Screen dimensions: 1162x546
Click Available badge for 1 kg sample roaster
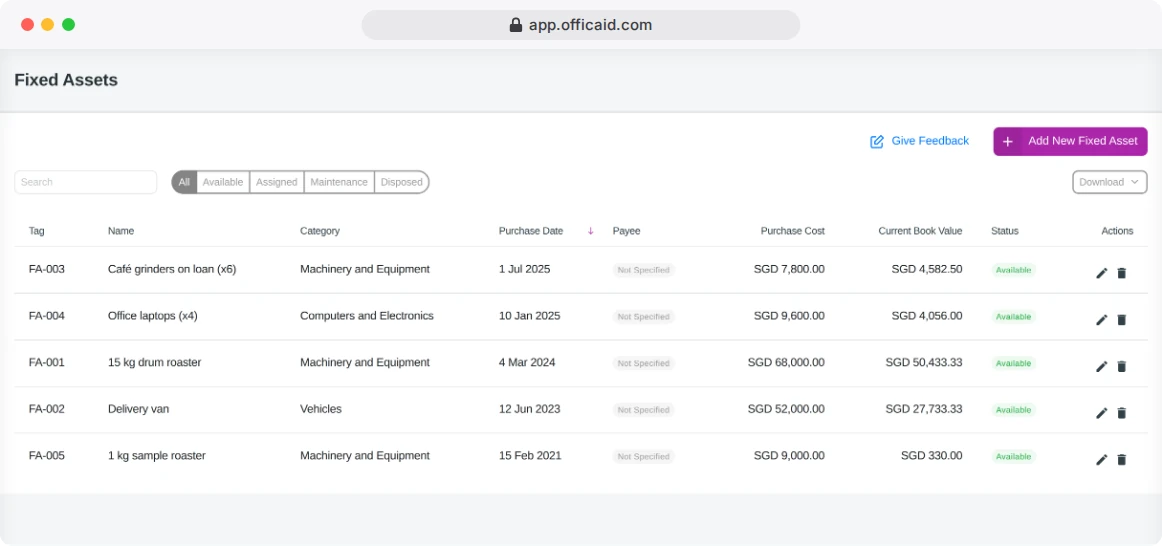(1013, 456)
